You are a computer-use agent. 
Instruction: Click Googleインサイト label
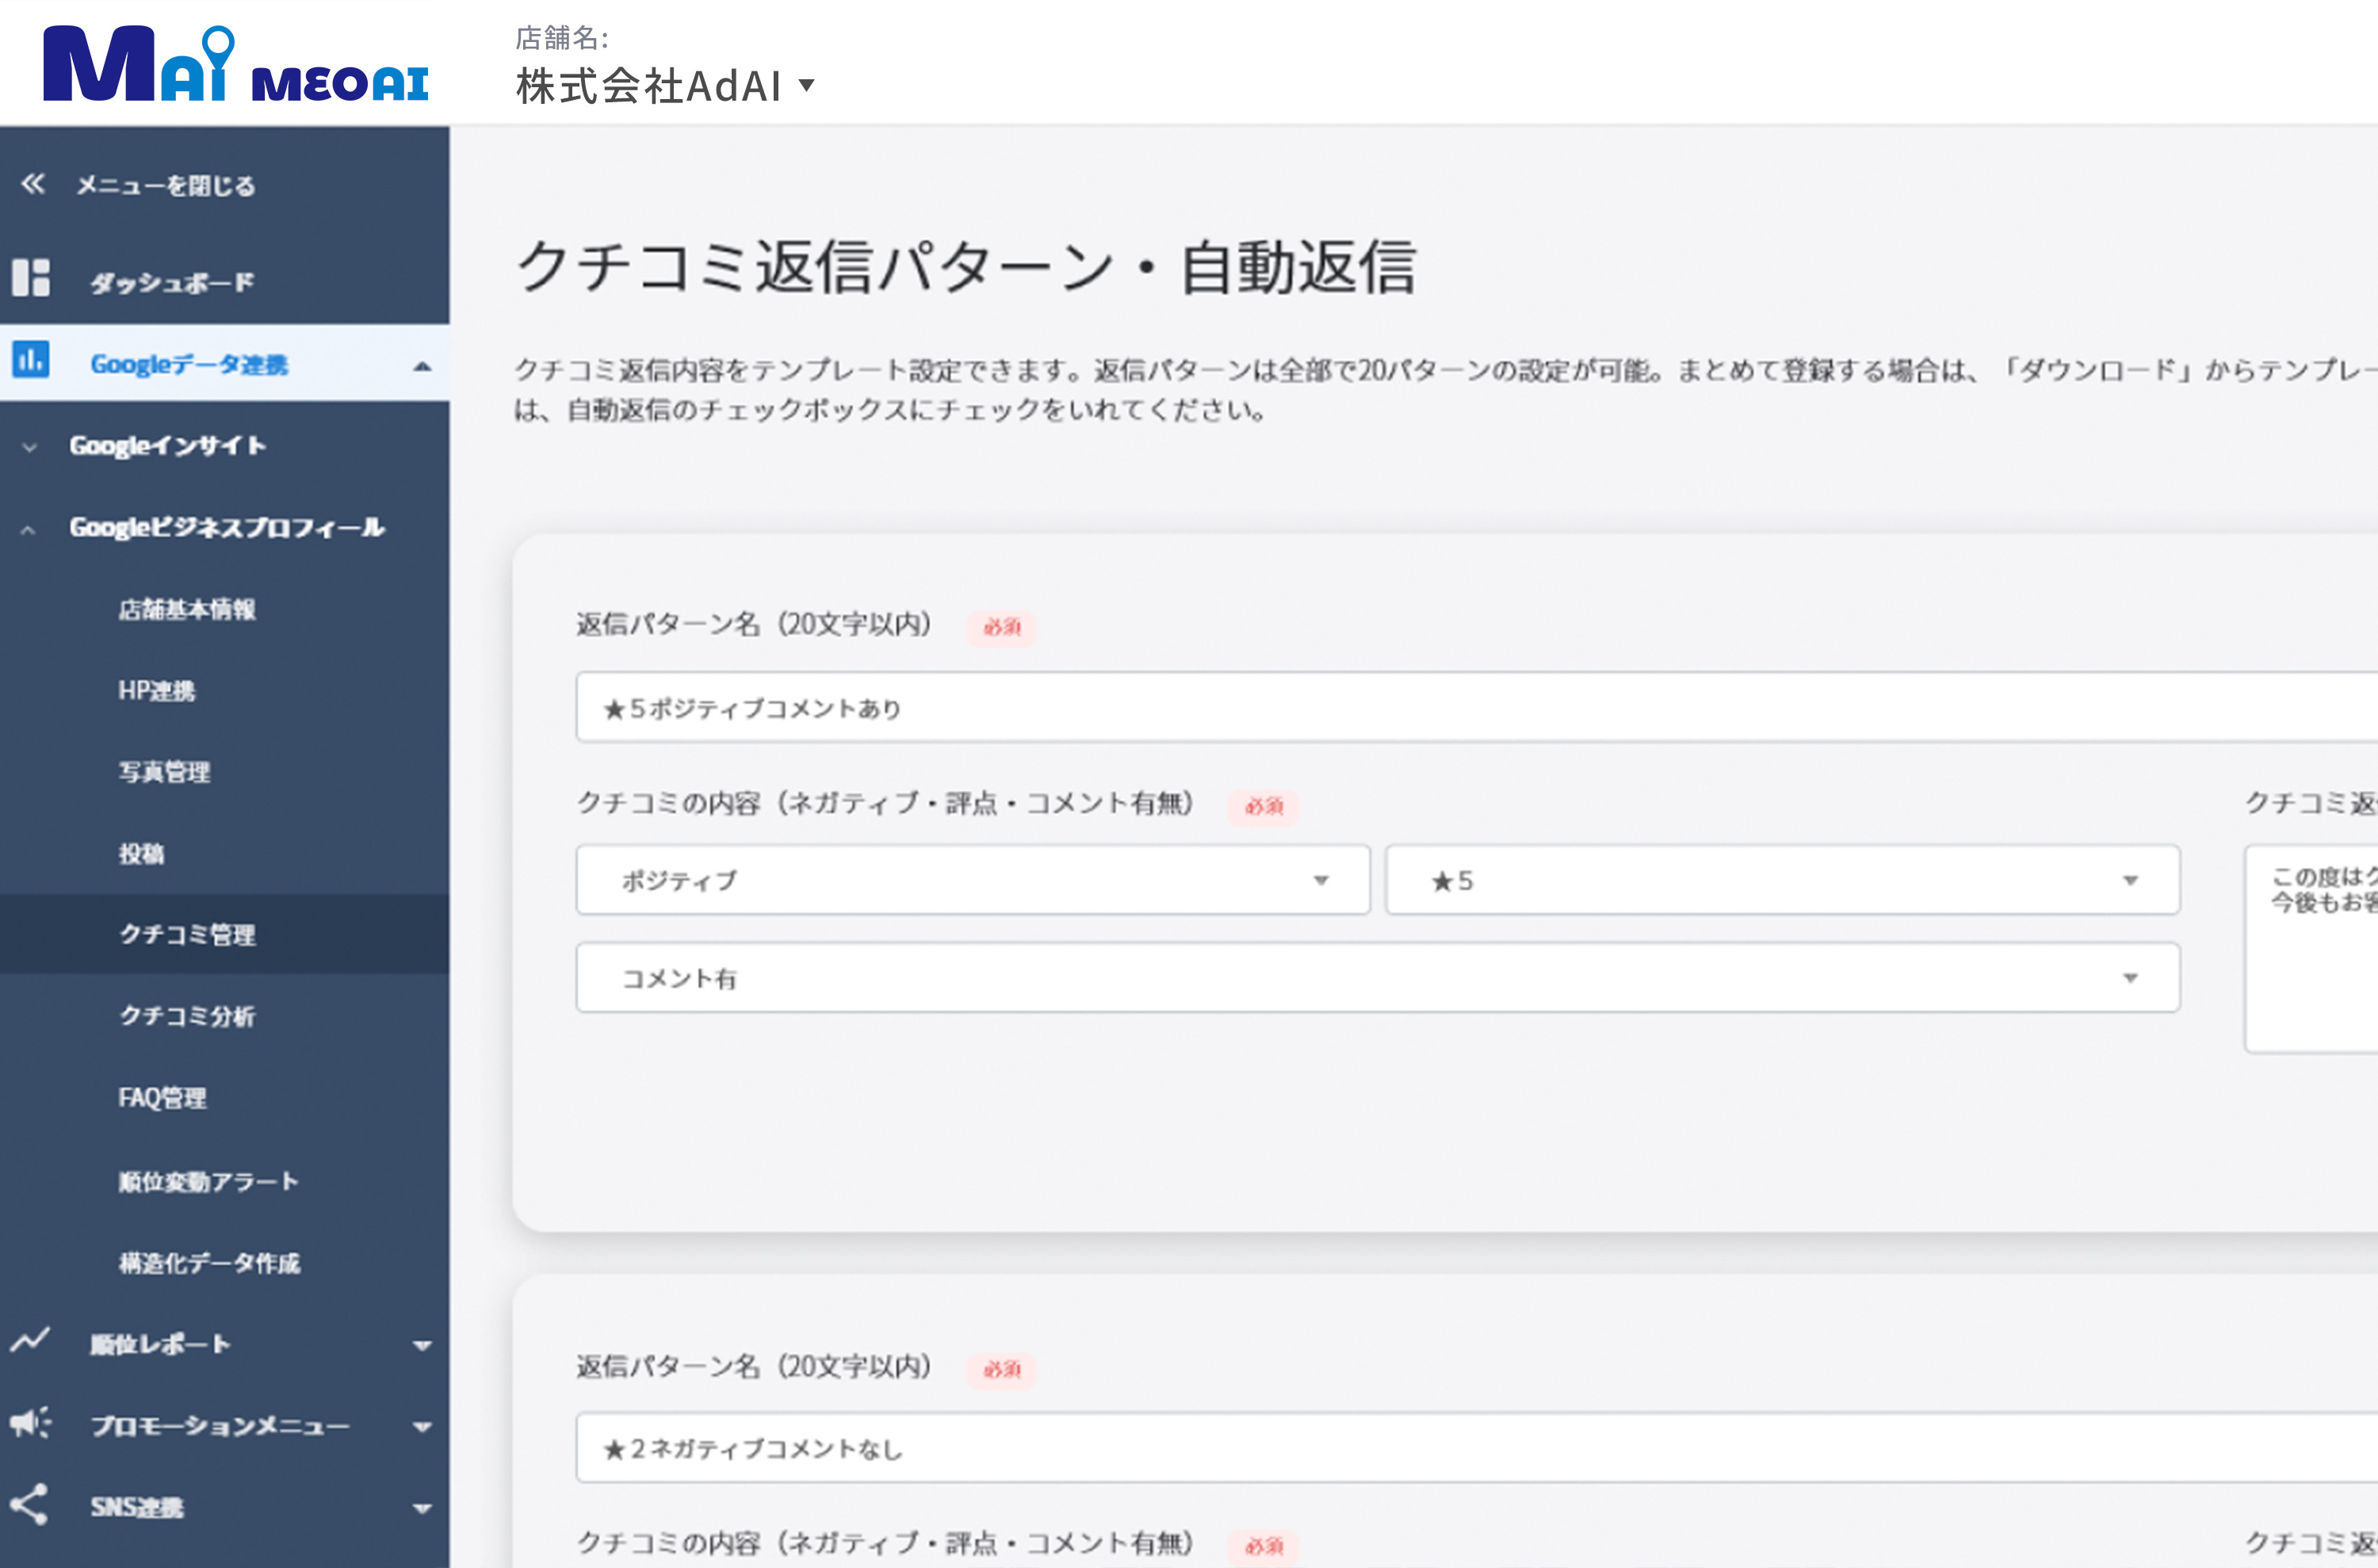pyautogui.click(x=168, y=446)
